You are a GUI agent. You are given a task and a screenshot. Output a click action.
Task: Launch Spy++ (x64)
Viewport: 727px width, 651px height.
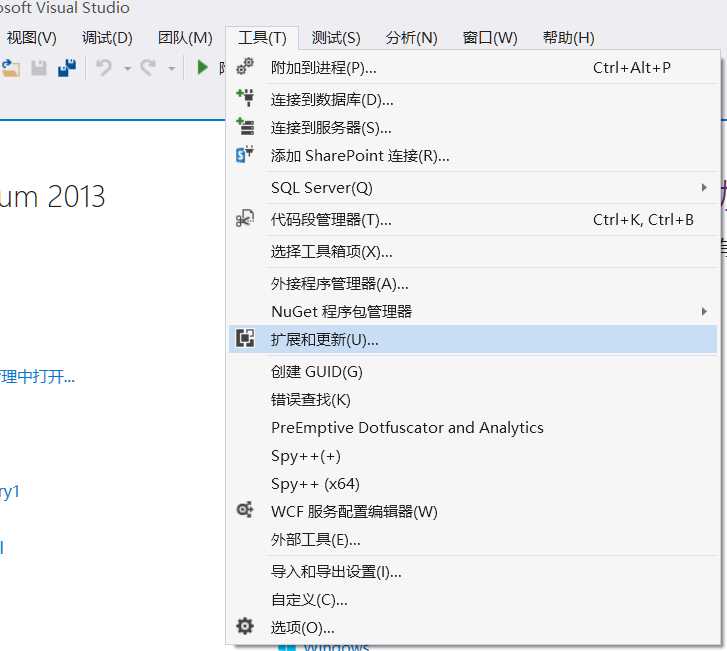(x=473, y=484)
